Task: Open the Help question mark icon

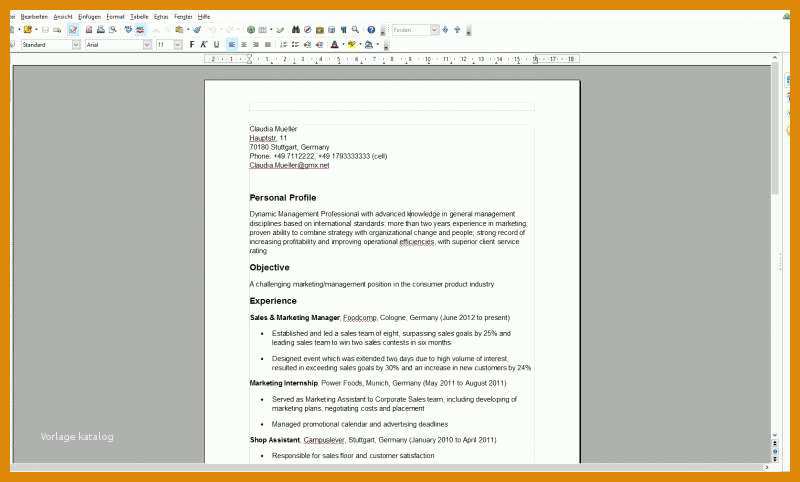Action: click(x=371, y=30)
